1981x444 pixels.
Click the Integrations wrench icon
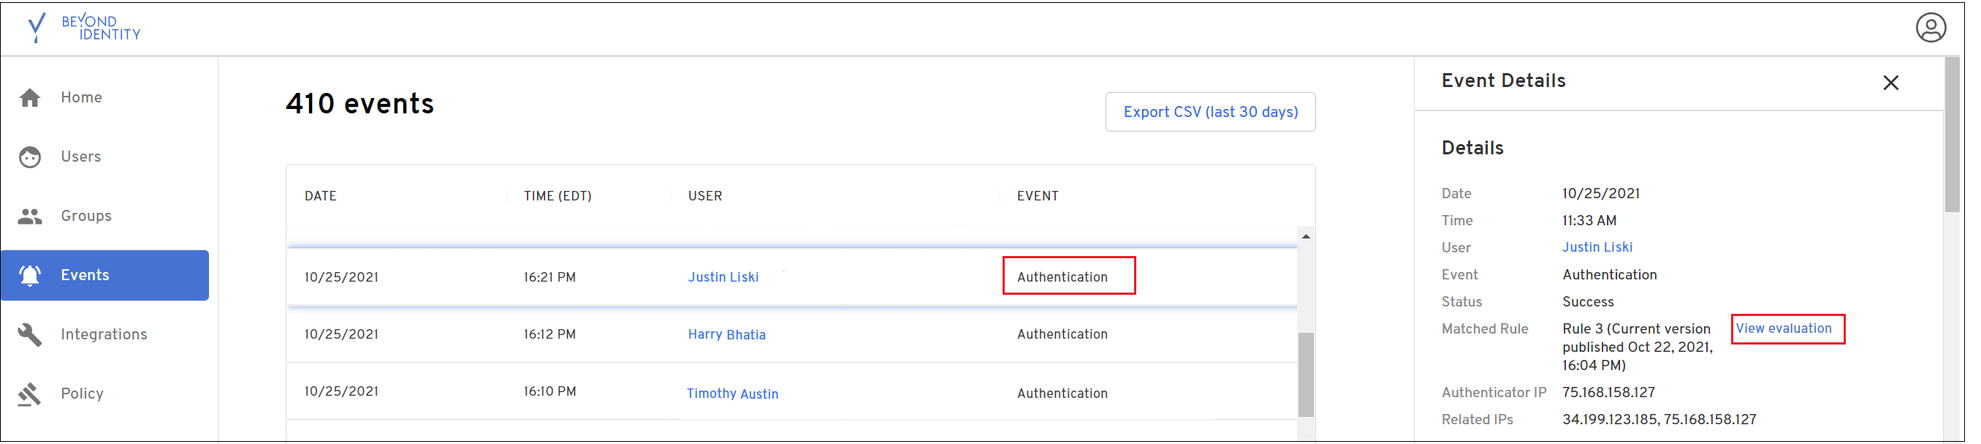pos(30,335)
